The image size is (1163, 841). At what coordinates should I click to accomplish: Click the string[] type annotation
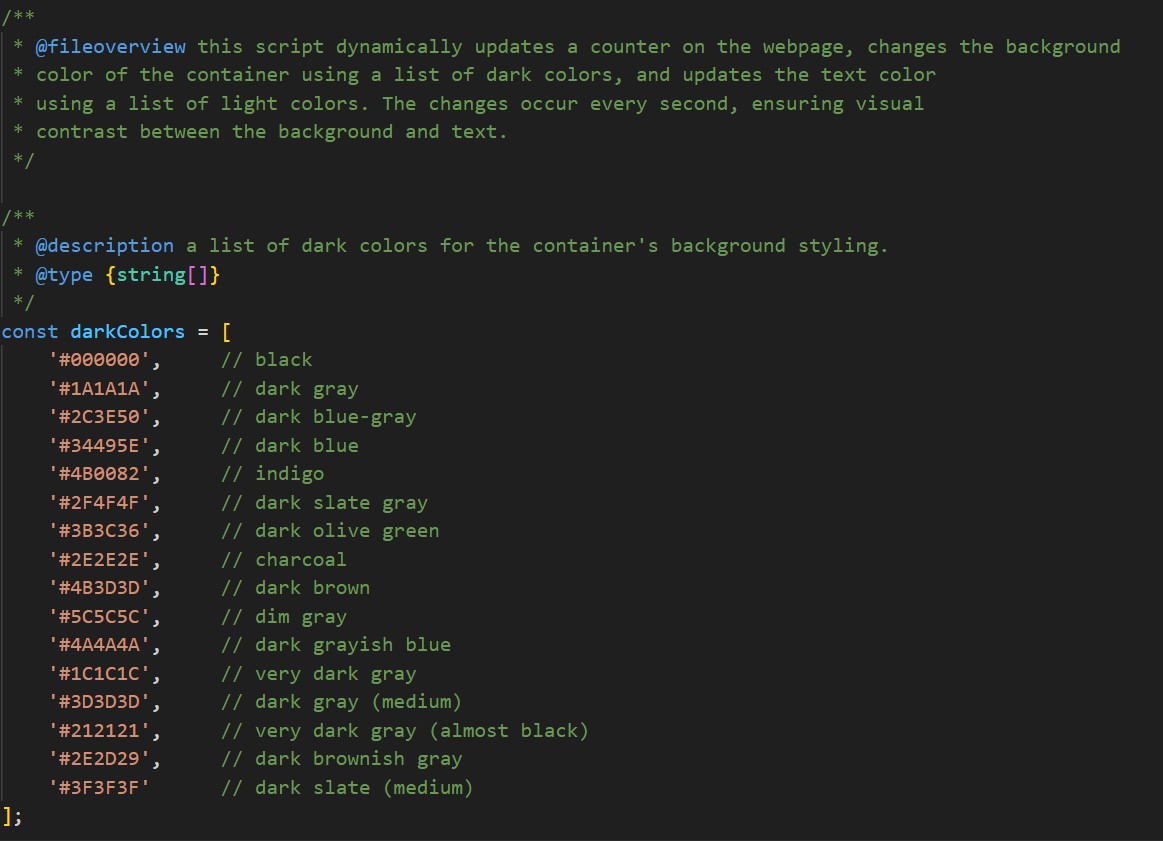pyautogui.click(x=162, y=274)
